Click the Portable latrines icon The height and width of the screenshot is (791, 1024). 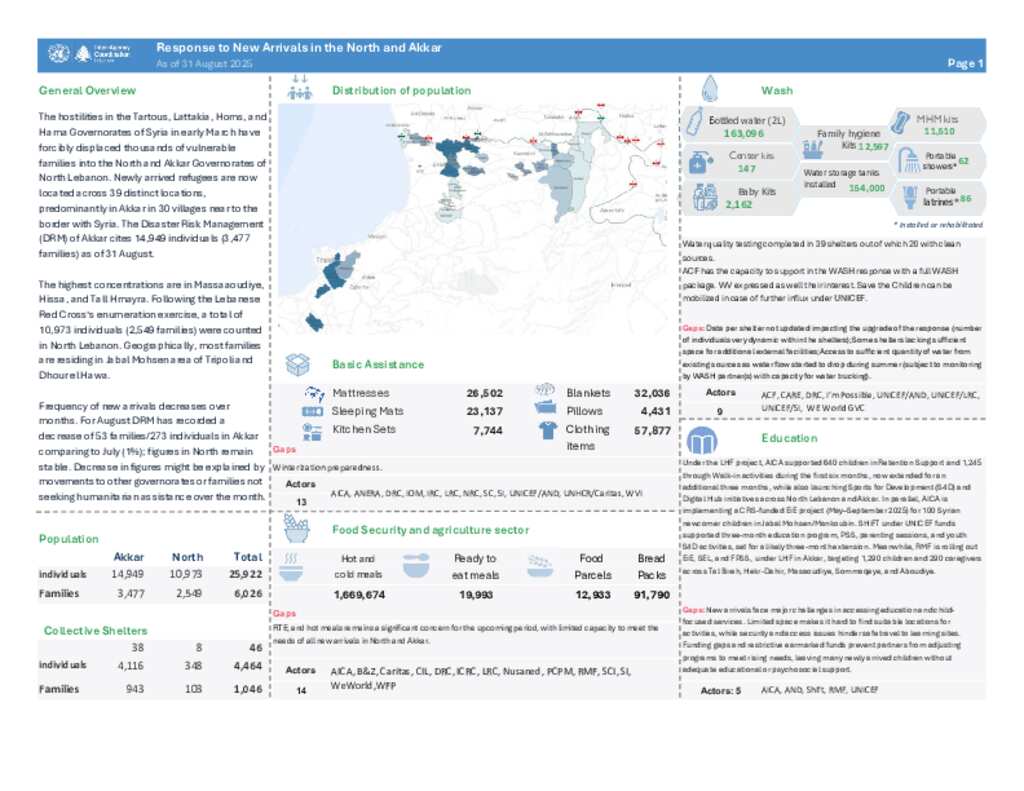(x=909, y=195)
